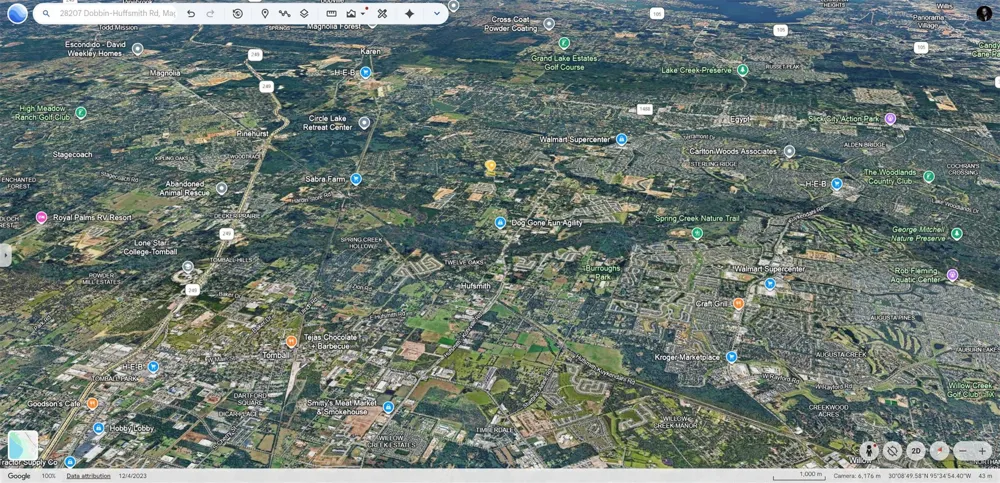Click the coordinates readout 30°08'49.58"N
Screen dimensions: 1000x483
932,476
